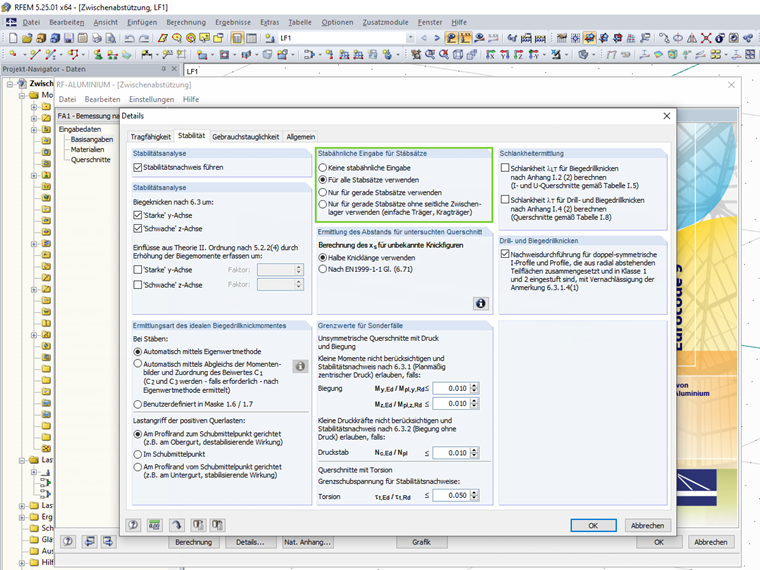
Task: Open the Tragfähigkeit tab
Action: pos(150,137)
